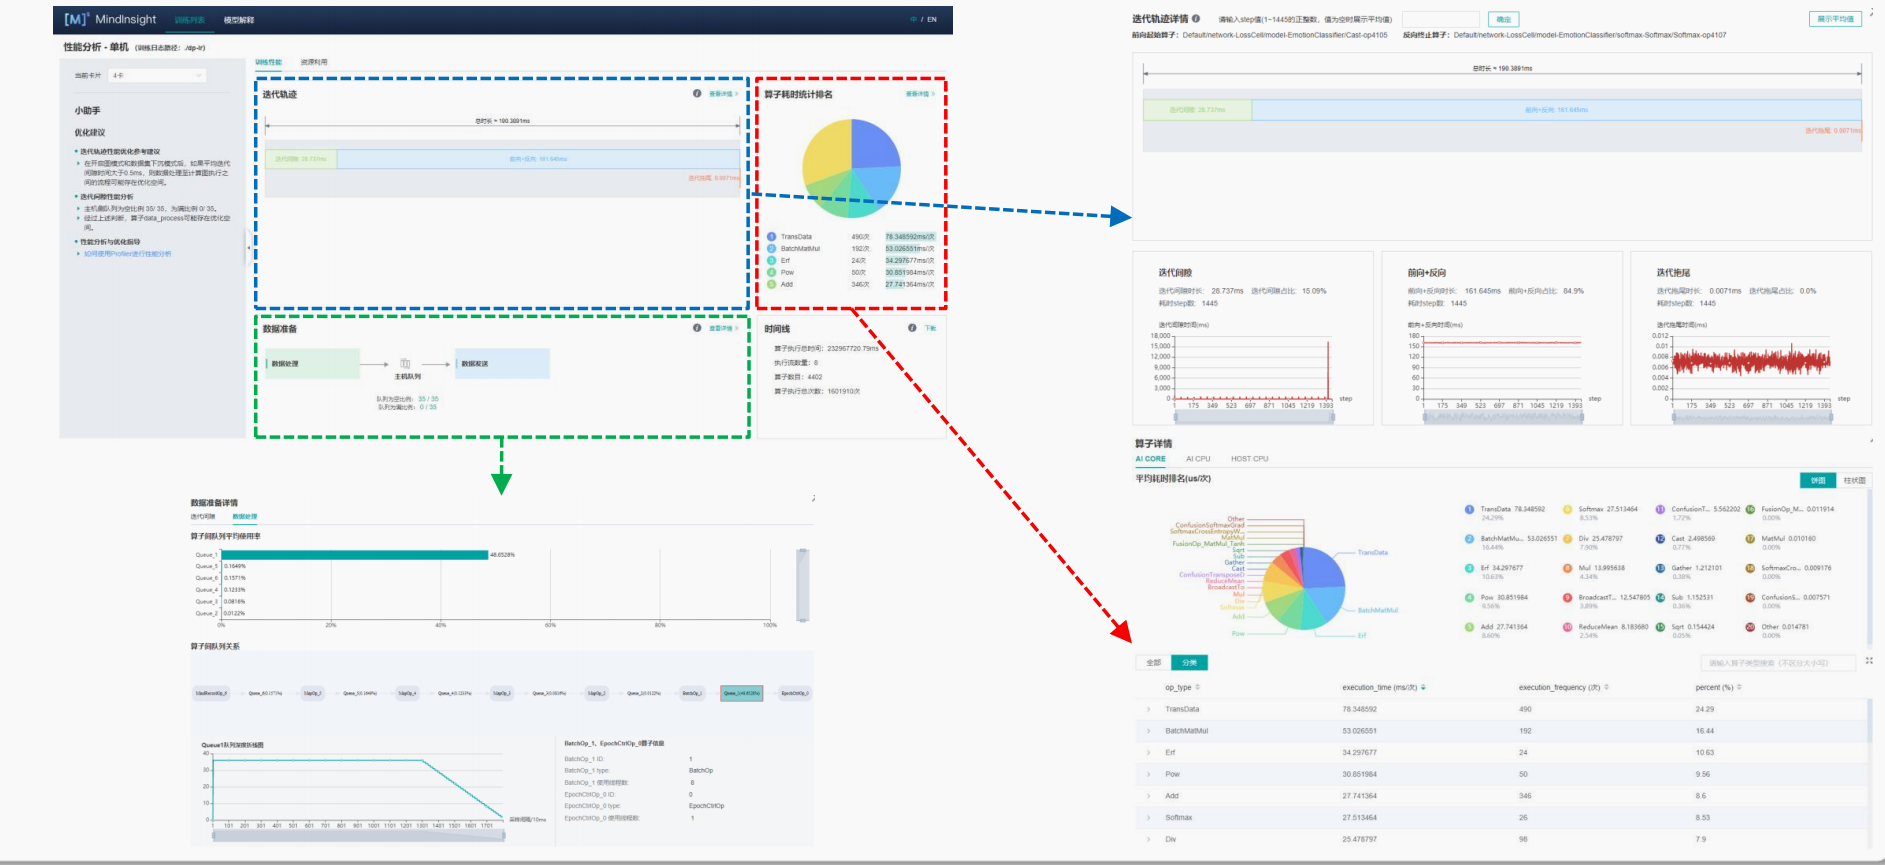Click the 数据发送 stage block
The height and width of the screenshot is (865, 1885).
[502, 364]
